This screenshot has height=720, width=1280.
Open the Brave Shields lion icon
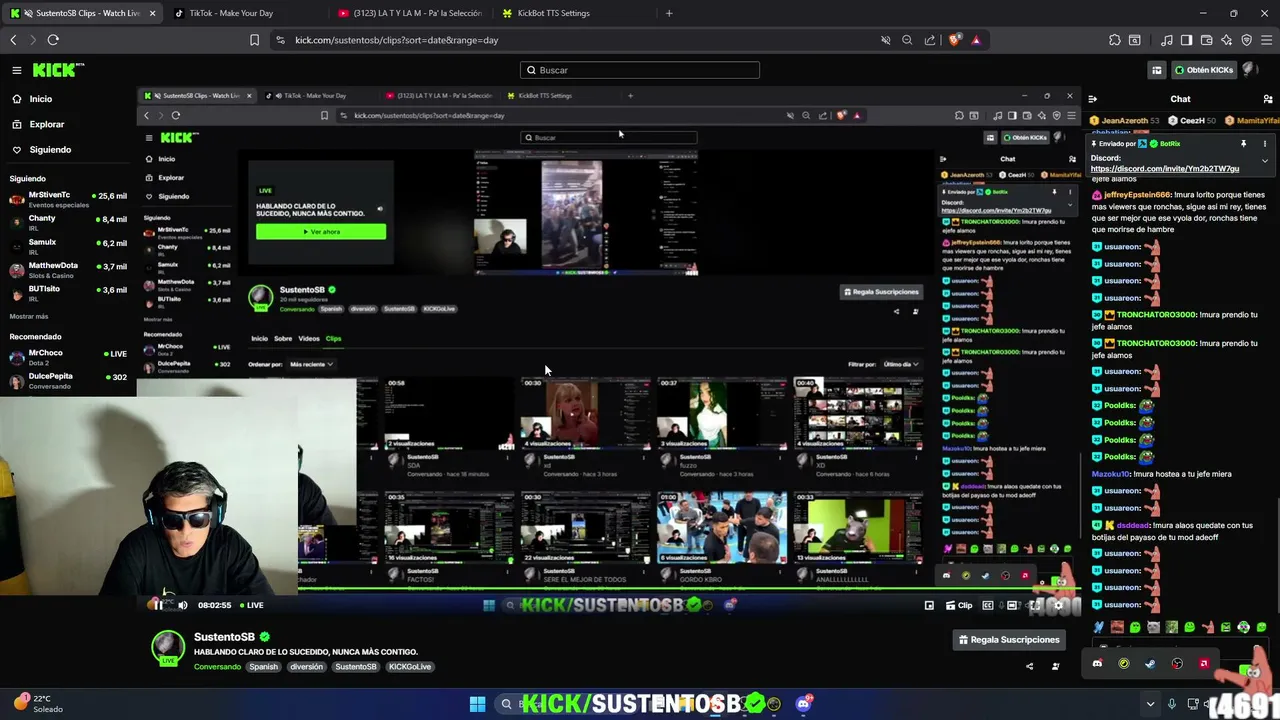[x=955, y=40]
